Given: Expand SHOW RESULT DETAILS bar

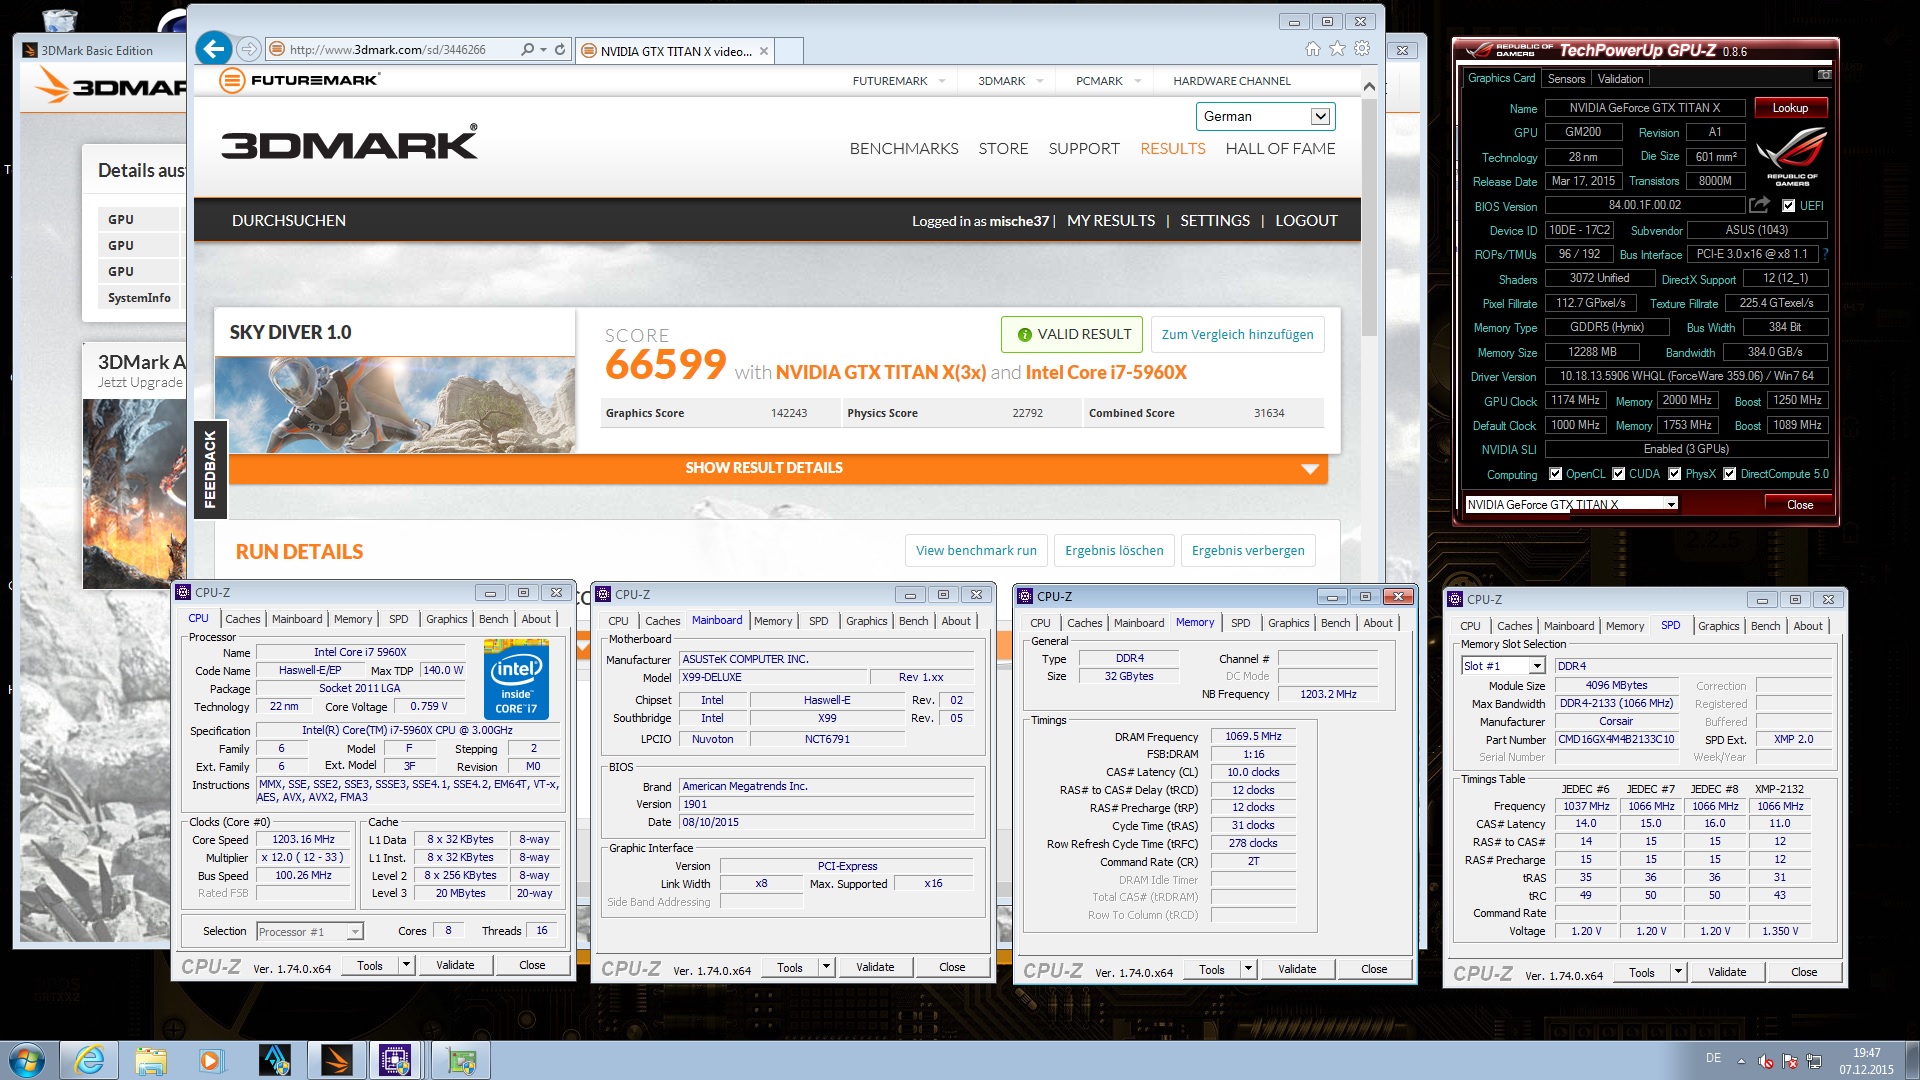Looking at the screenshot, I should point(778,468).
